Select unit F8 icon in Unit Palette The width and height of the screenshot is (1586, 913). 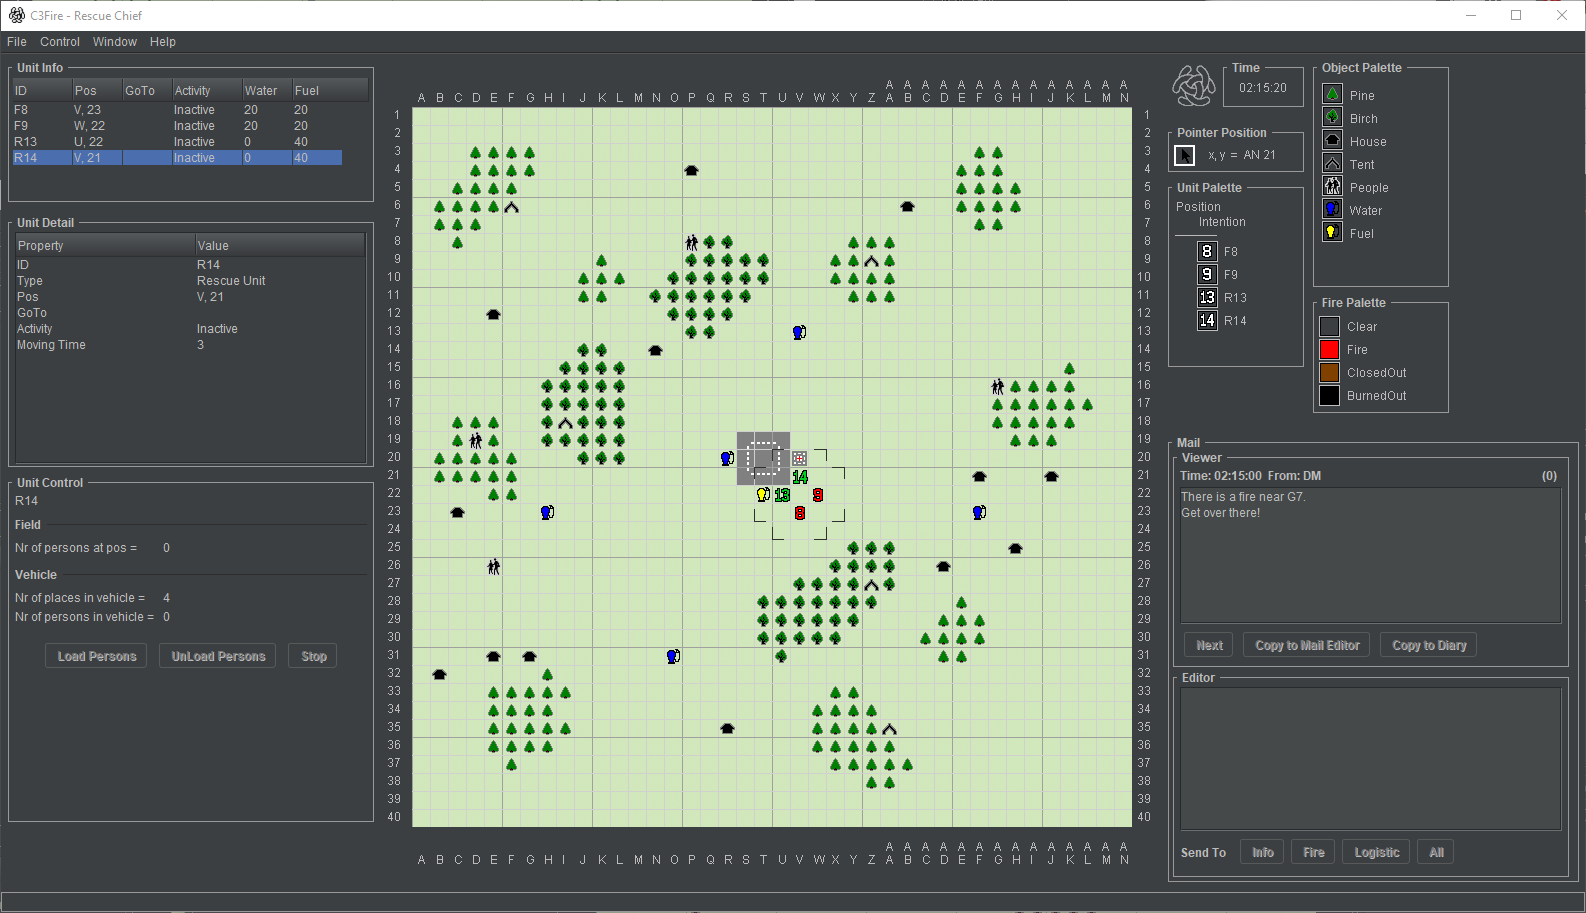click(1207, 251)
